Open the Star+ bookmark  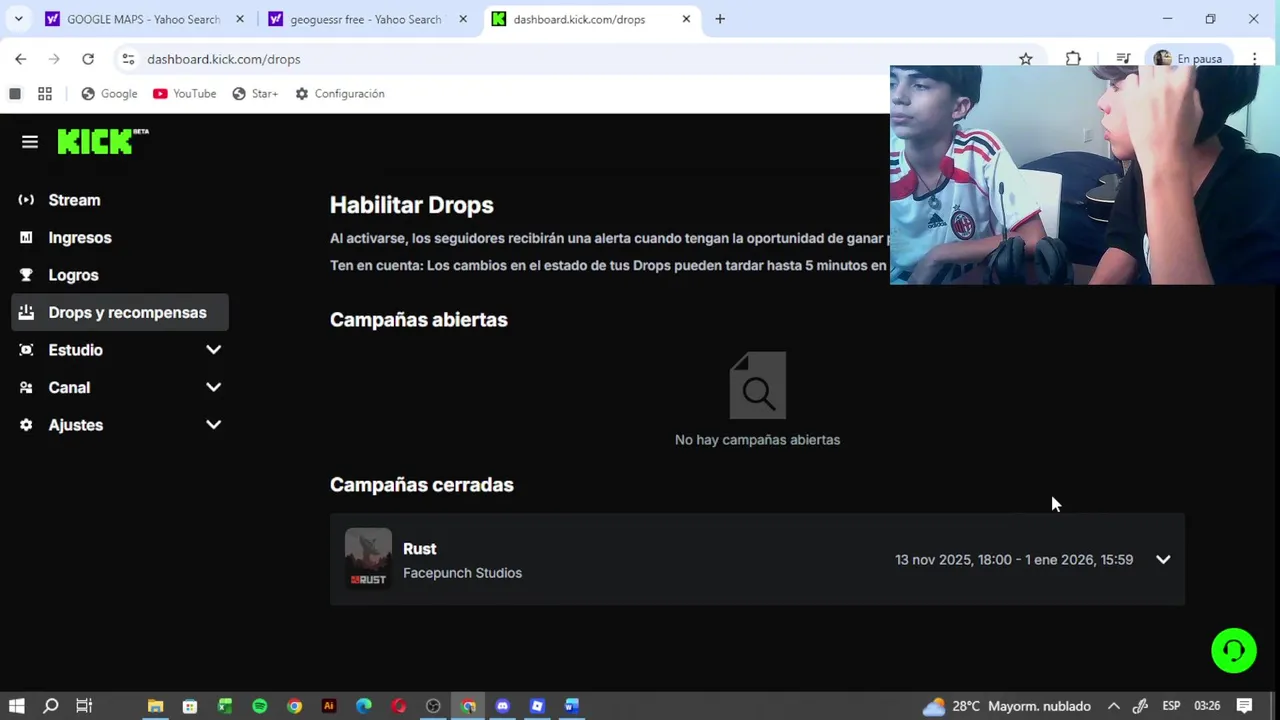pos(255,94)
